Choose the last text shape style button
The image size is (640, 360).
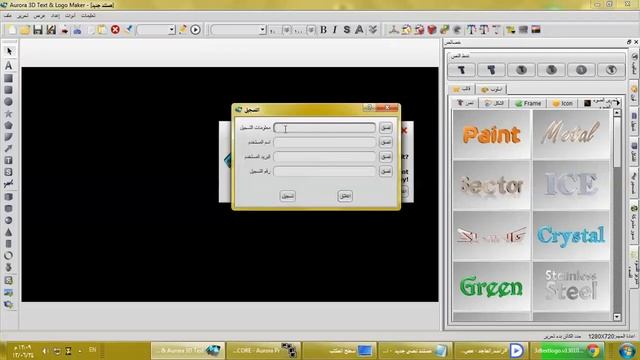coord(611,70)
